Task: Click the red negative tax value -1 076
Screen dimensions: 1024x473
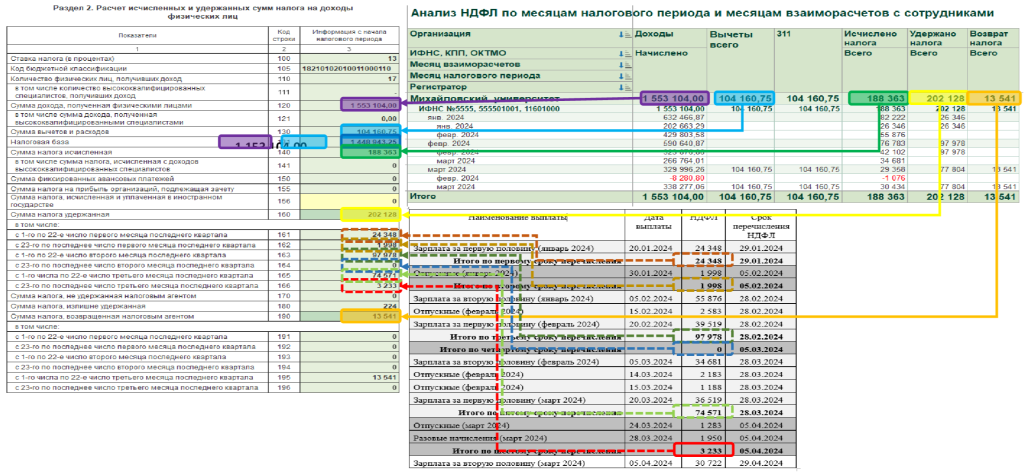Action: (x=892, y=177)
